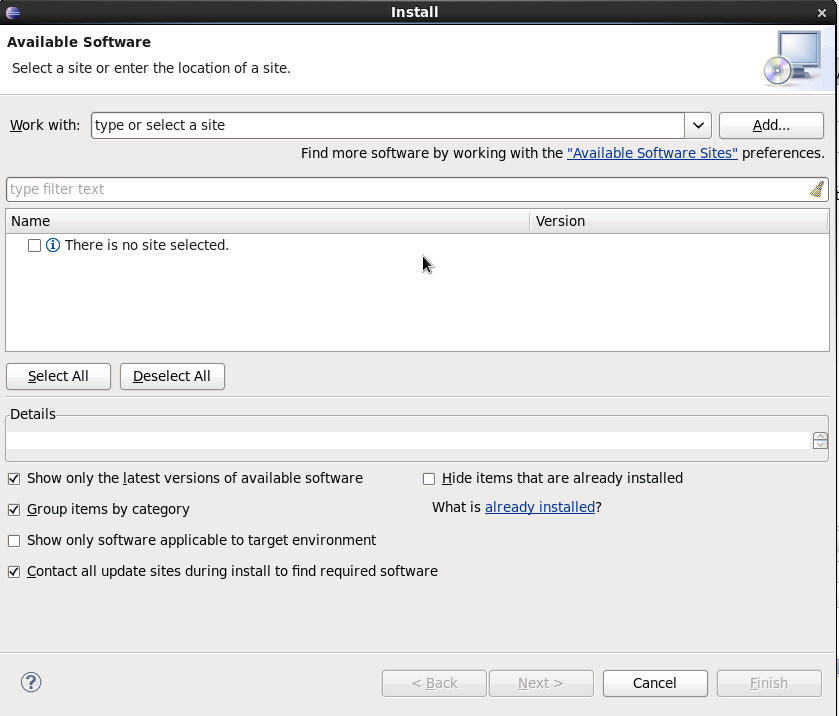Open the Available Software Sites preferences link
The image size is (839, 716).
coord(652,153)
